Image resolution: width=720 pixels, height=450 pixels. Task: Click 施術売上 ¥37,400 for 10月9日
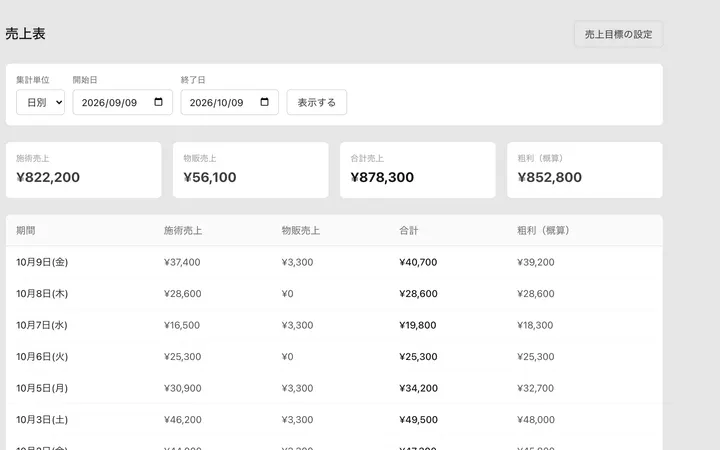coord(182,262)
